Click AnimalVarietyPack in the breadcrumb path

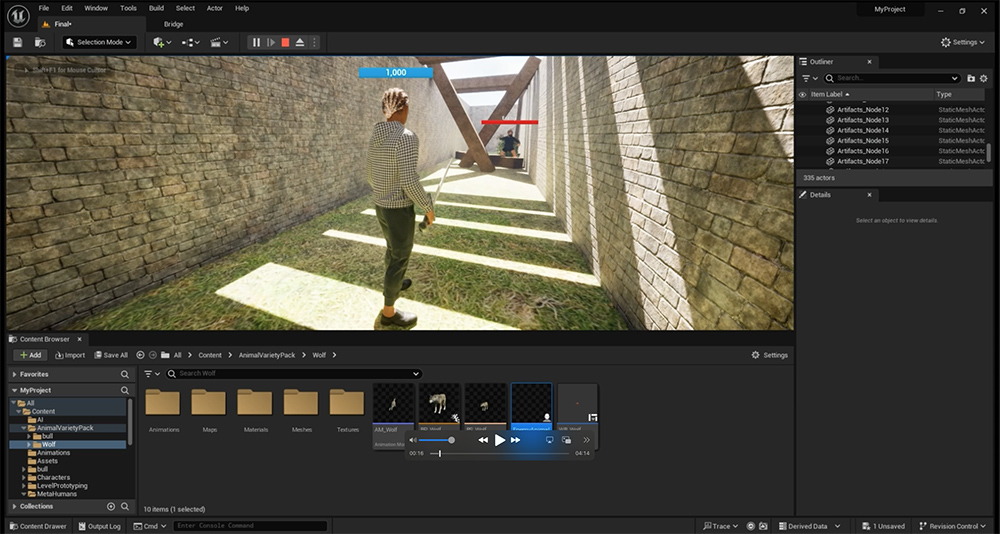coord(267,355)
